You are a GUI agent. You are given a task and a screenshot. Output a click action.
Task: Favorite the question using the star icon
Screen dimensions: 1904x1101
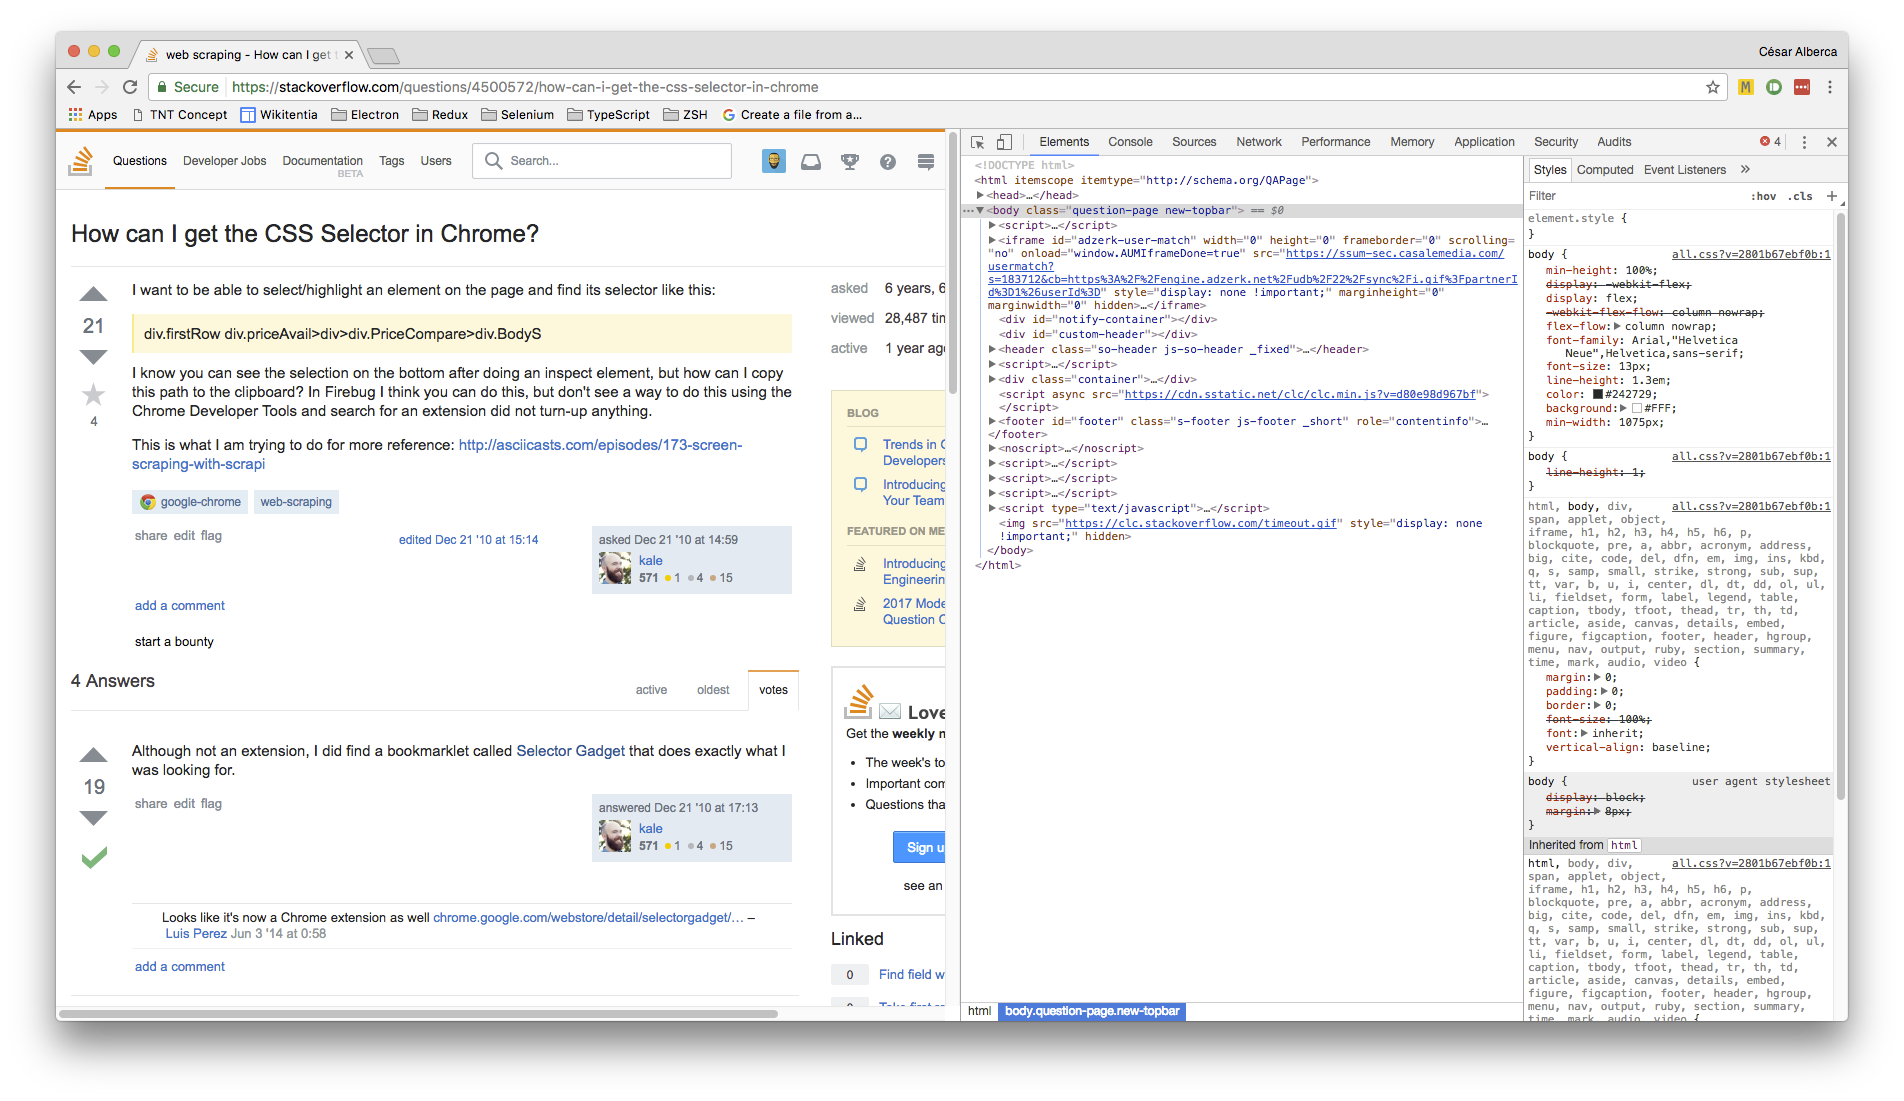93,394
